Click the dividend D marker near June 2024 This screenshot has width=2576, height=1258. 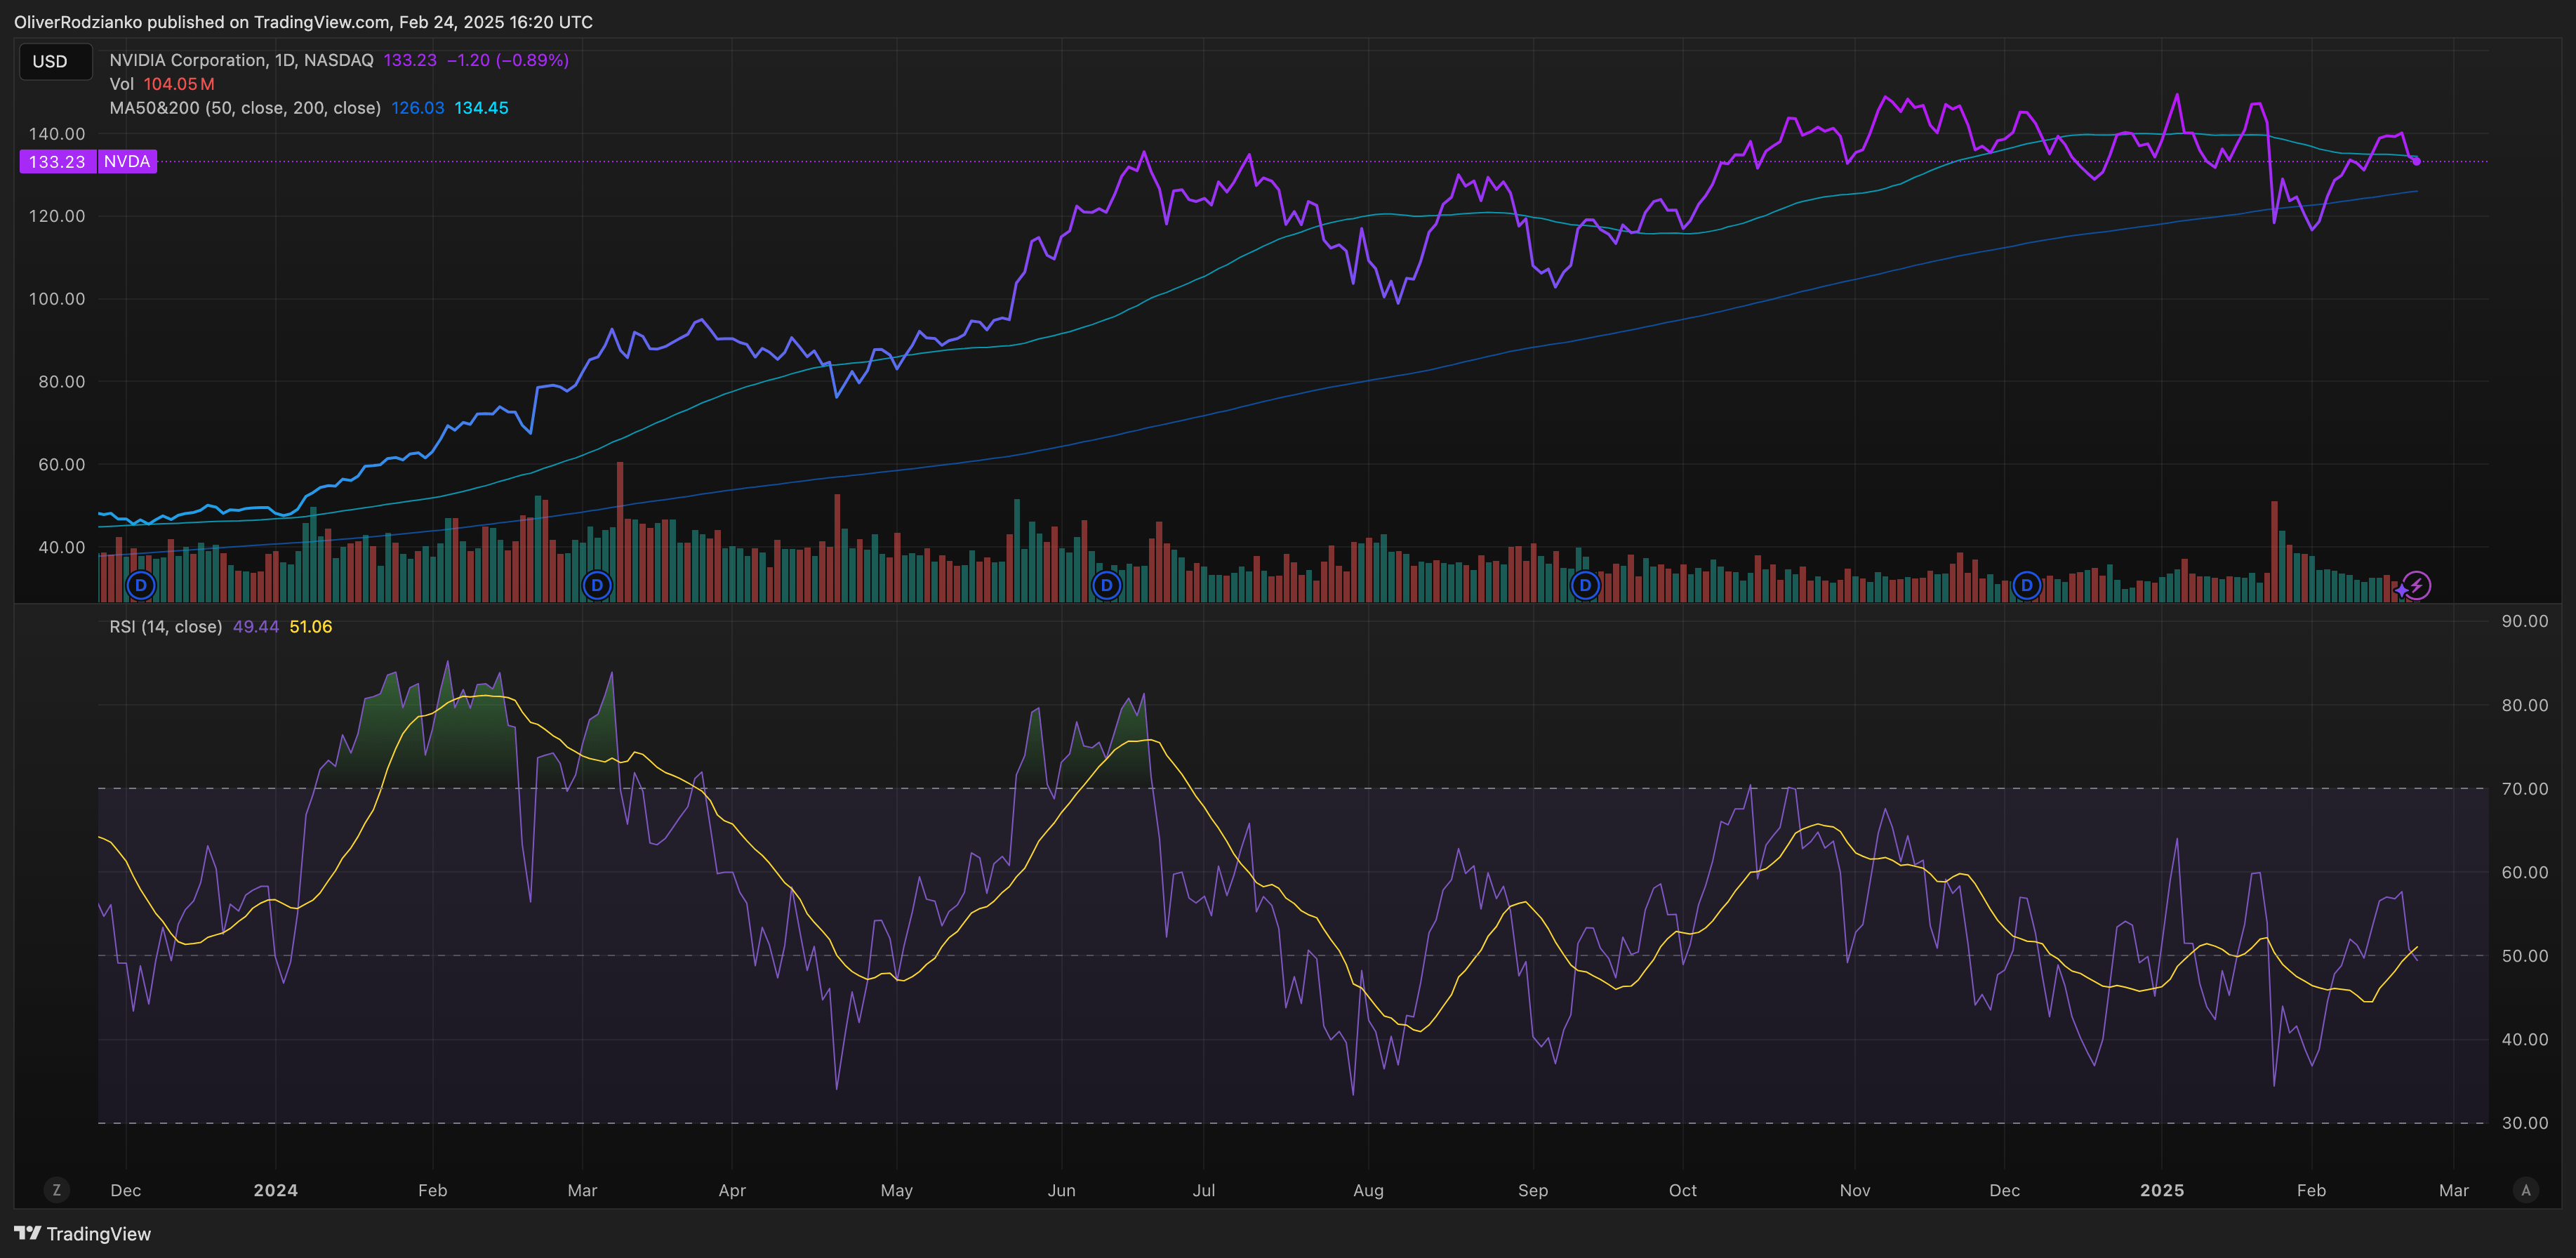[1106, 585]
